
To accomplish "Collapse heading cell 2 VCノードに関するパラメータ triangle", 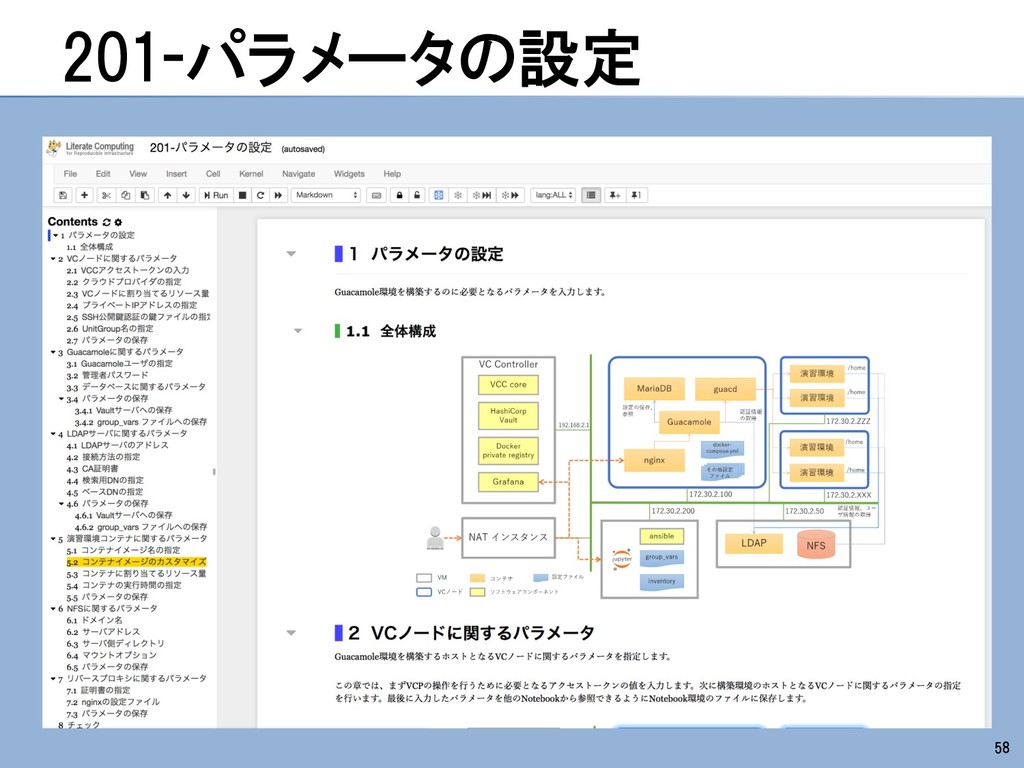I will pyautogui.click(x=291, y=633).
